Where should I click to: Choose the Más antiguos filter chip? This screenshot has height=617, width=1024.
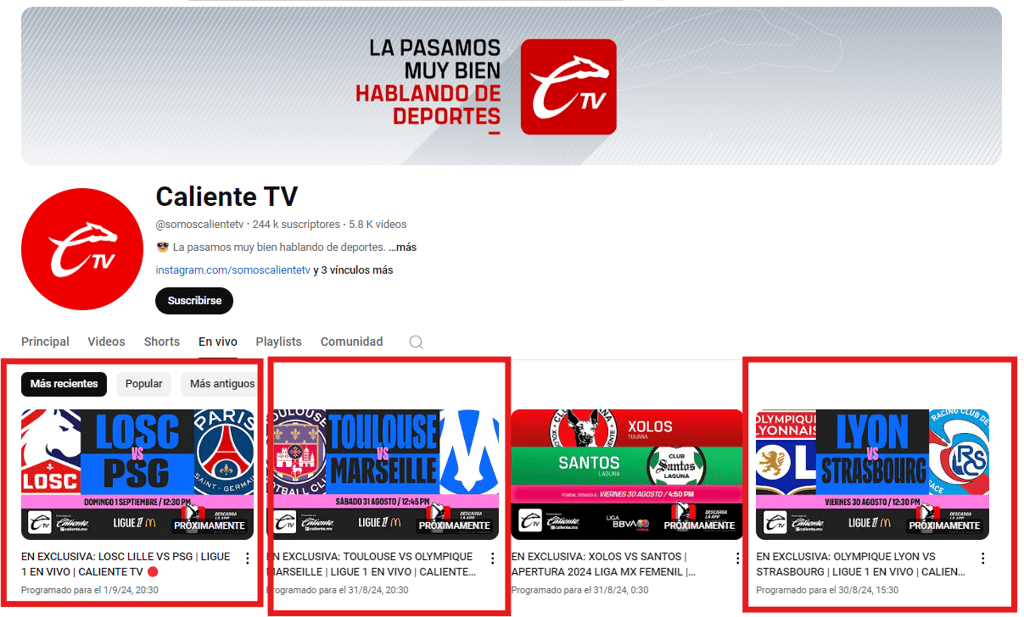pos(222,384)
